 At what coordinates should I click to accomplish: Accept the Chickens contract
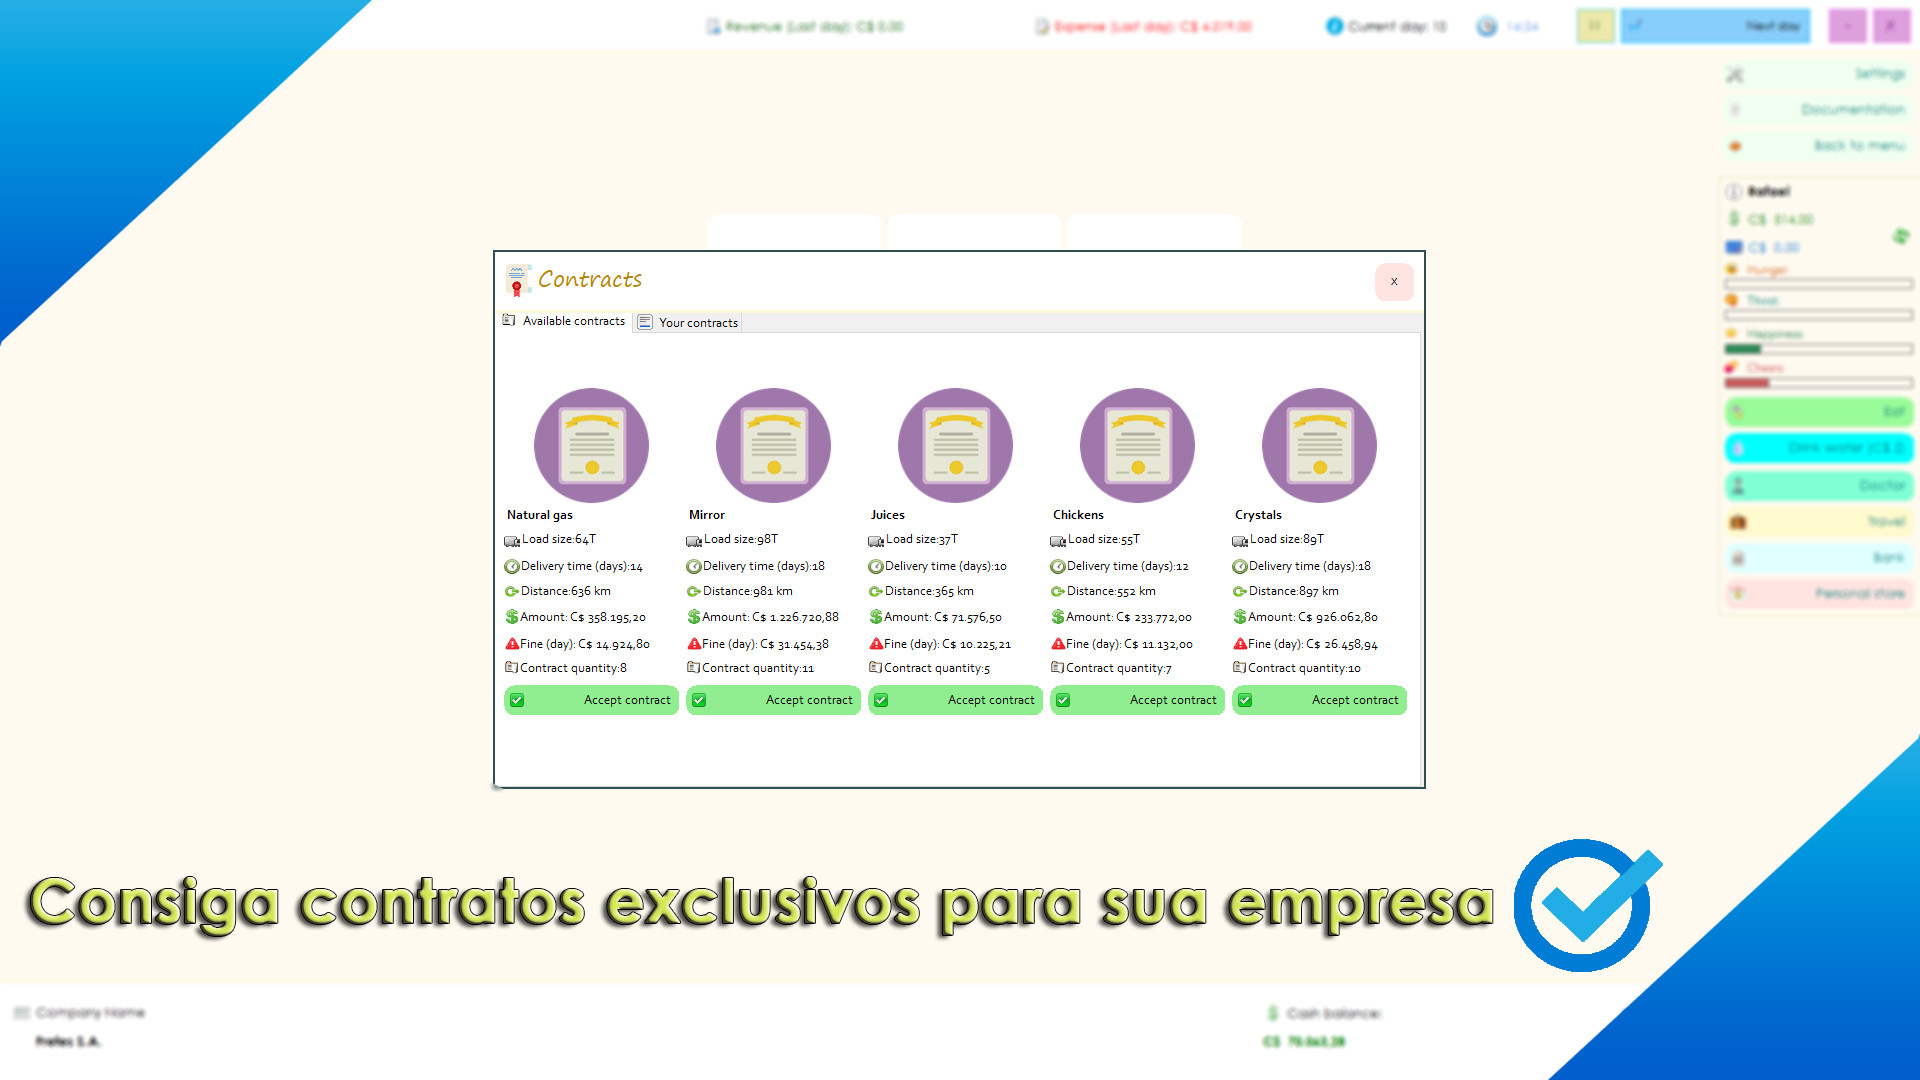(1137, 700)
